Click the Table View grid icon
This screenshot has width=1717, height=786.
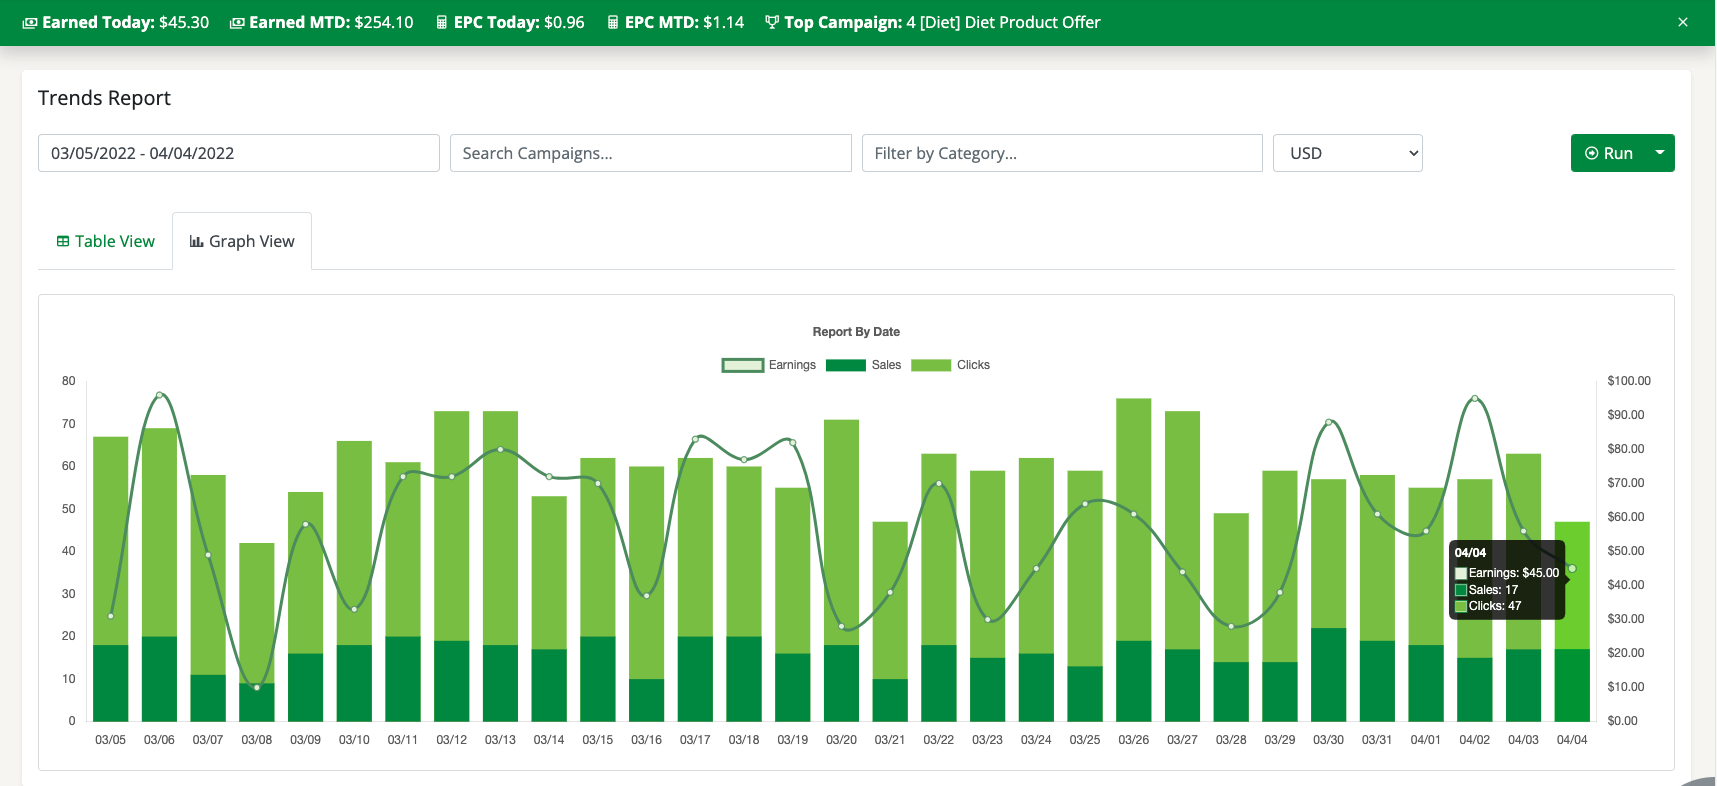[63, 242]
